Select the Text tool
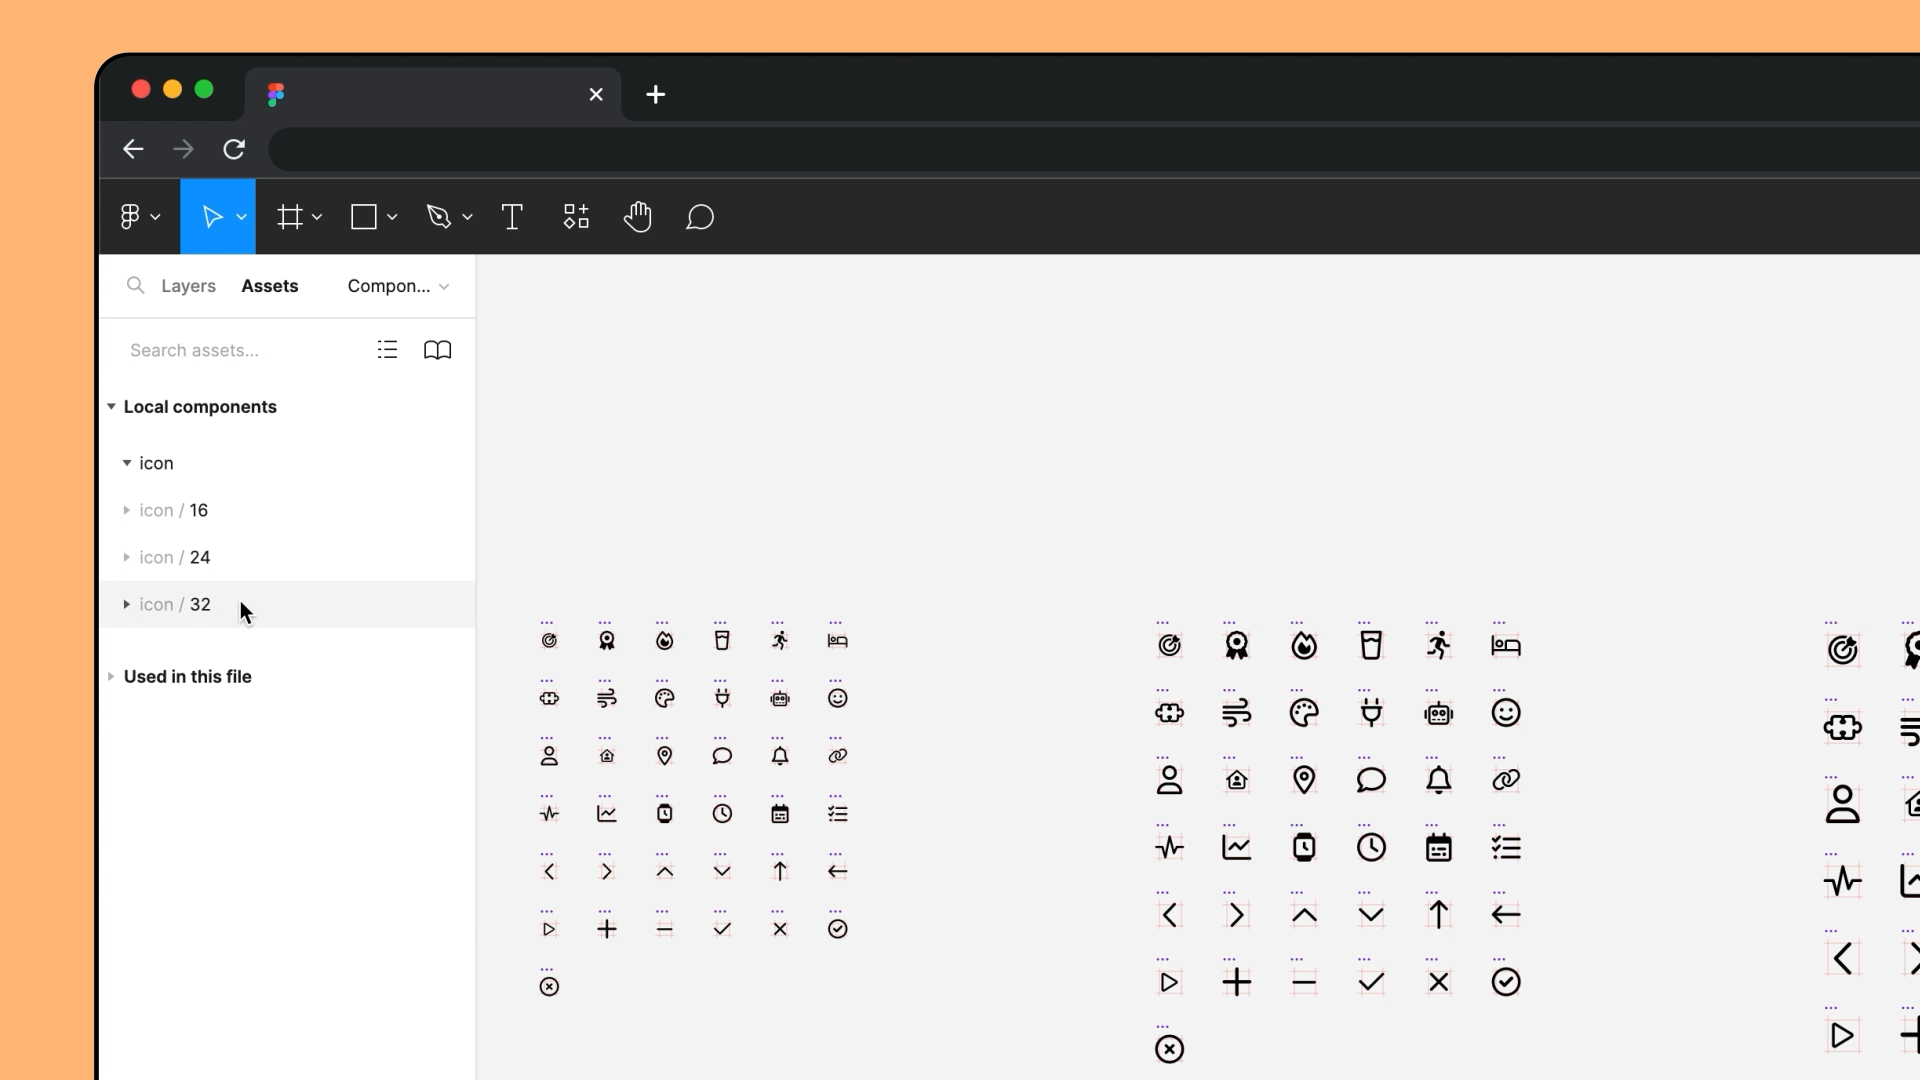This screenshot has width=1920, height=1080. (x=512, y=217)
